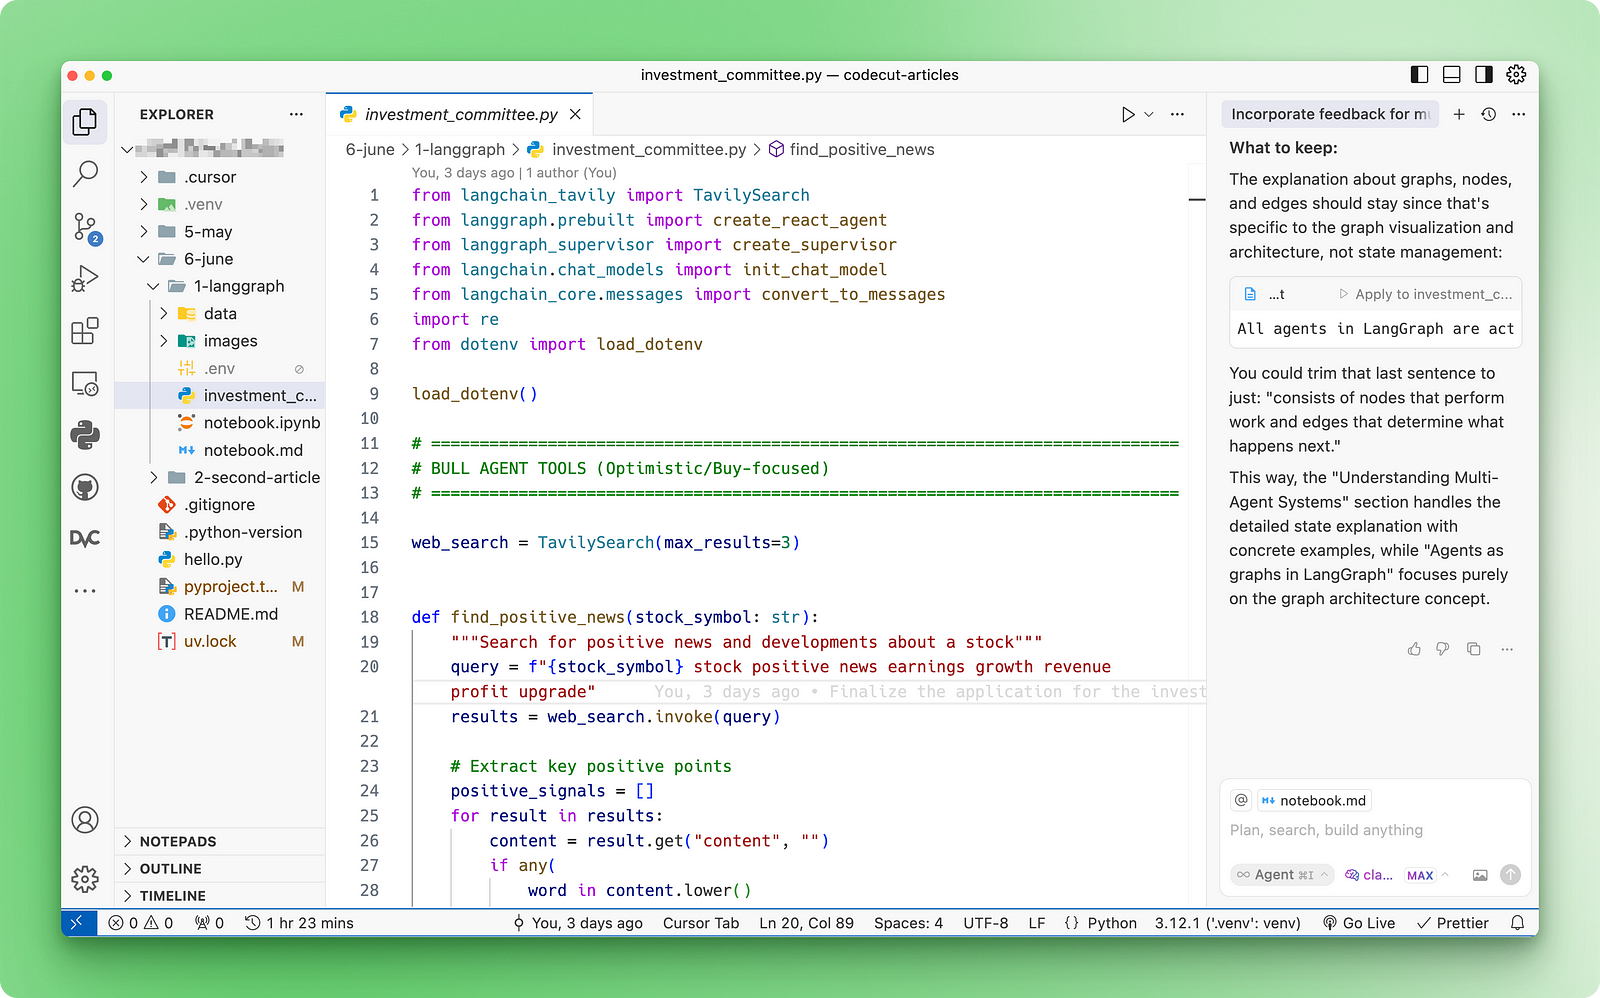The width and height of the screenshot is (1600, 998).
Task: Expand the OUTLINE section
Action: point(220,869)
